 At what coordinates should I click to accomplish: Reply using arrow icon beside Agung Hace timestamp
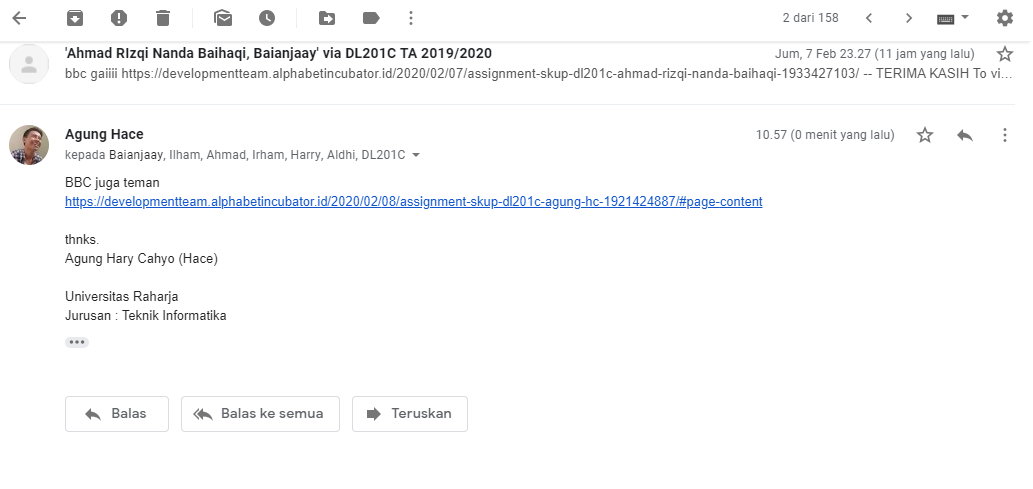(x=965, y=135)
